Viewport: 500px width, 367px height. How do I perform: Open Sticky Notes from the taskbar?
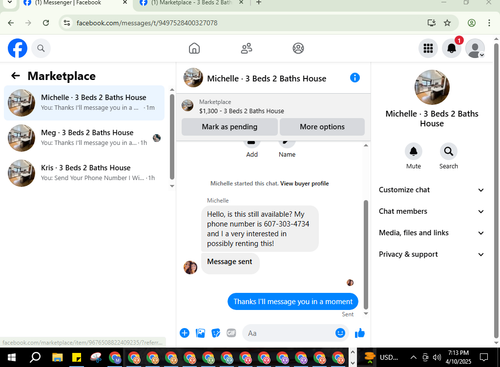(77, 358)
